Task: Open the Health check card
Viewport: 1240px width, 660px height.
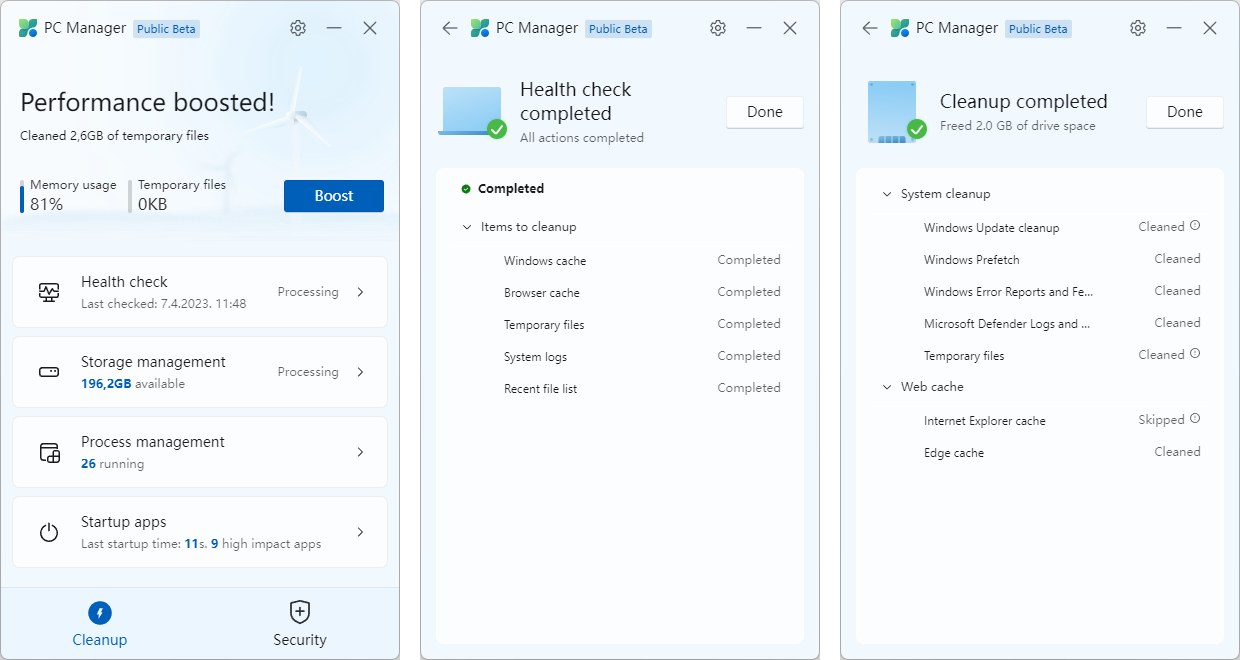Action: point(200,292)
